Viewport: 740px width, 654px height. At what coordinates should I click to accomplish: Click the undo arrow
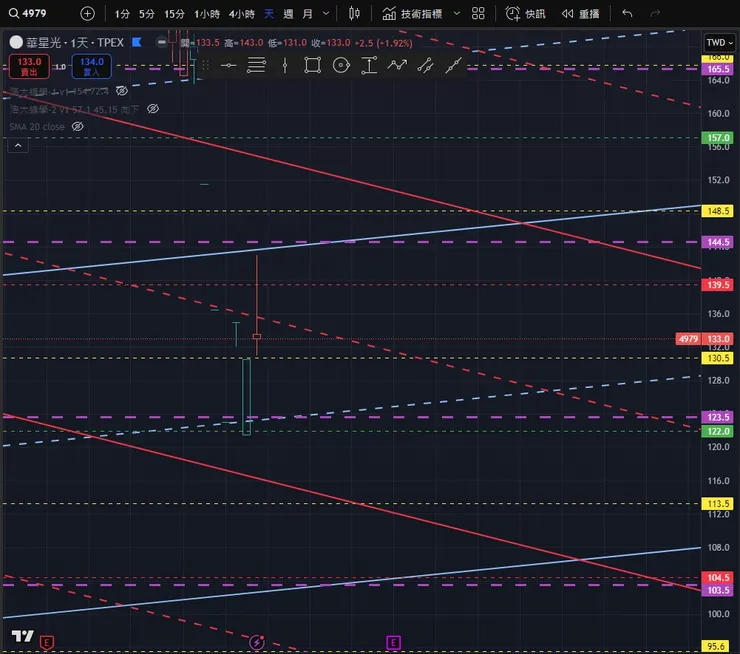(627, 13)
